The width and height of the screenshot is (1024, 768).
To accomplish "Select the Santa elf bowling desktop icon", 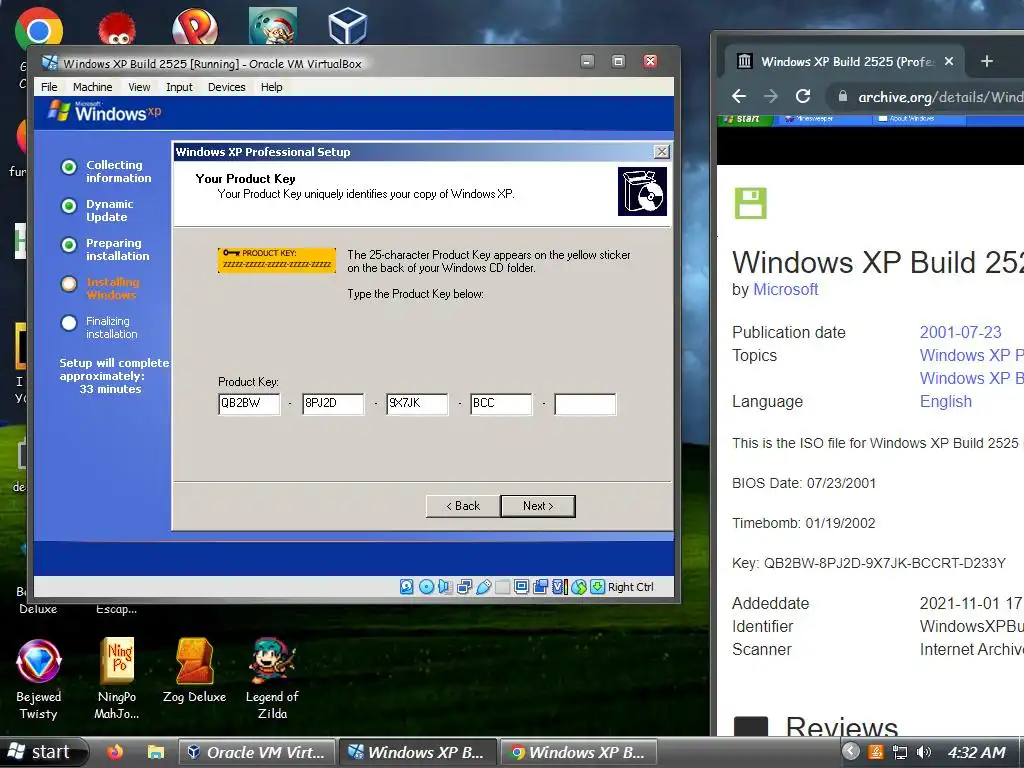I will click(273, 26).
